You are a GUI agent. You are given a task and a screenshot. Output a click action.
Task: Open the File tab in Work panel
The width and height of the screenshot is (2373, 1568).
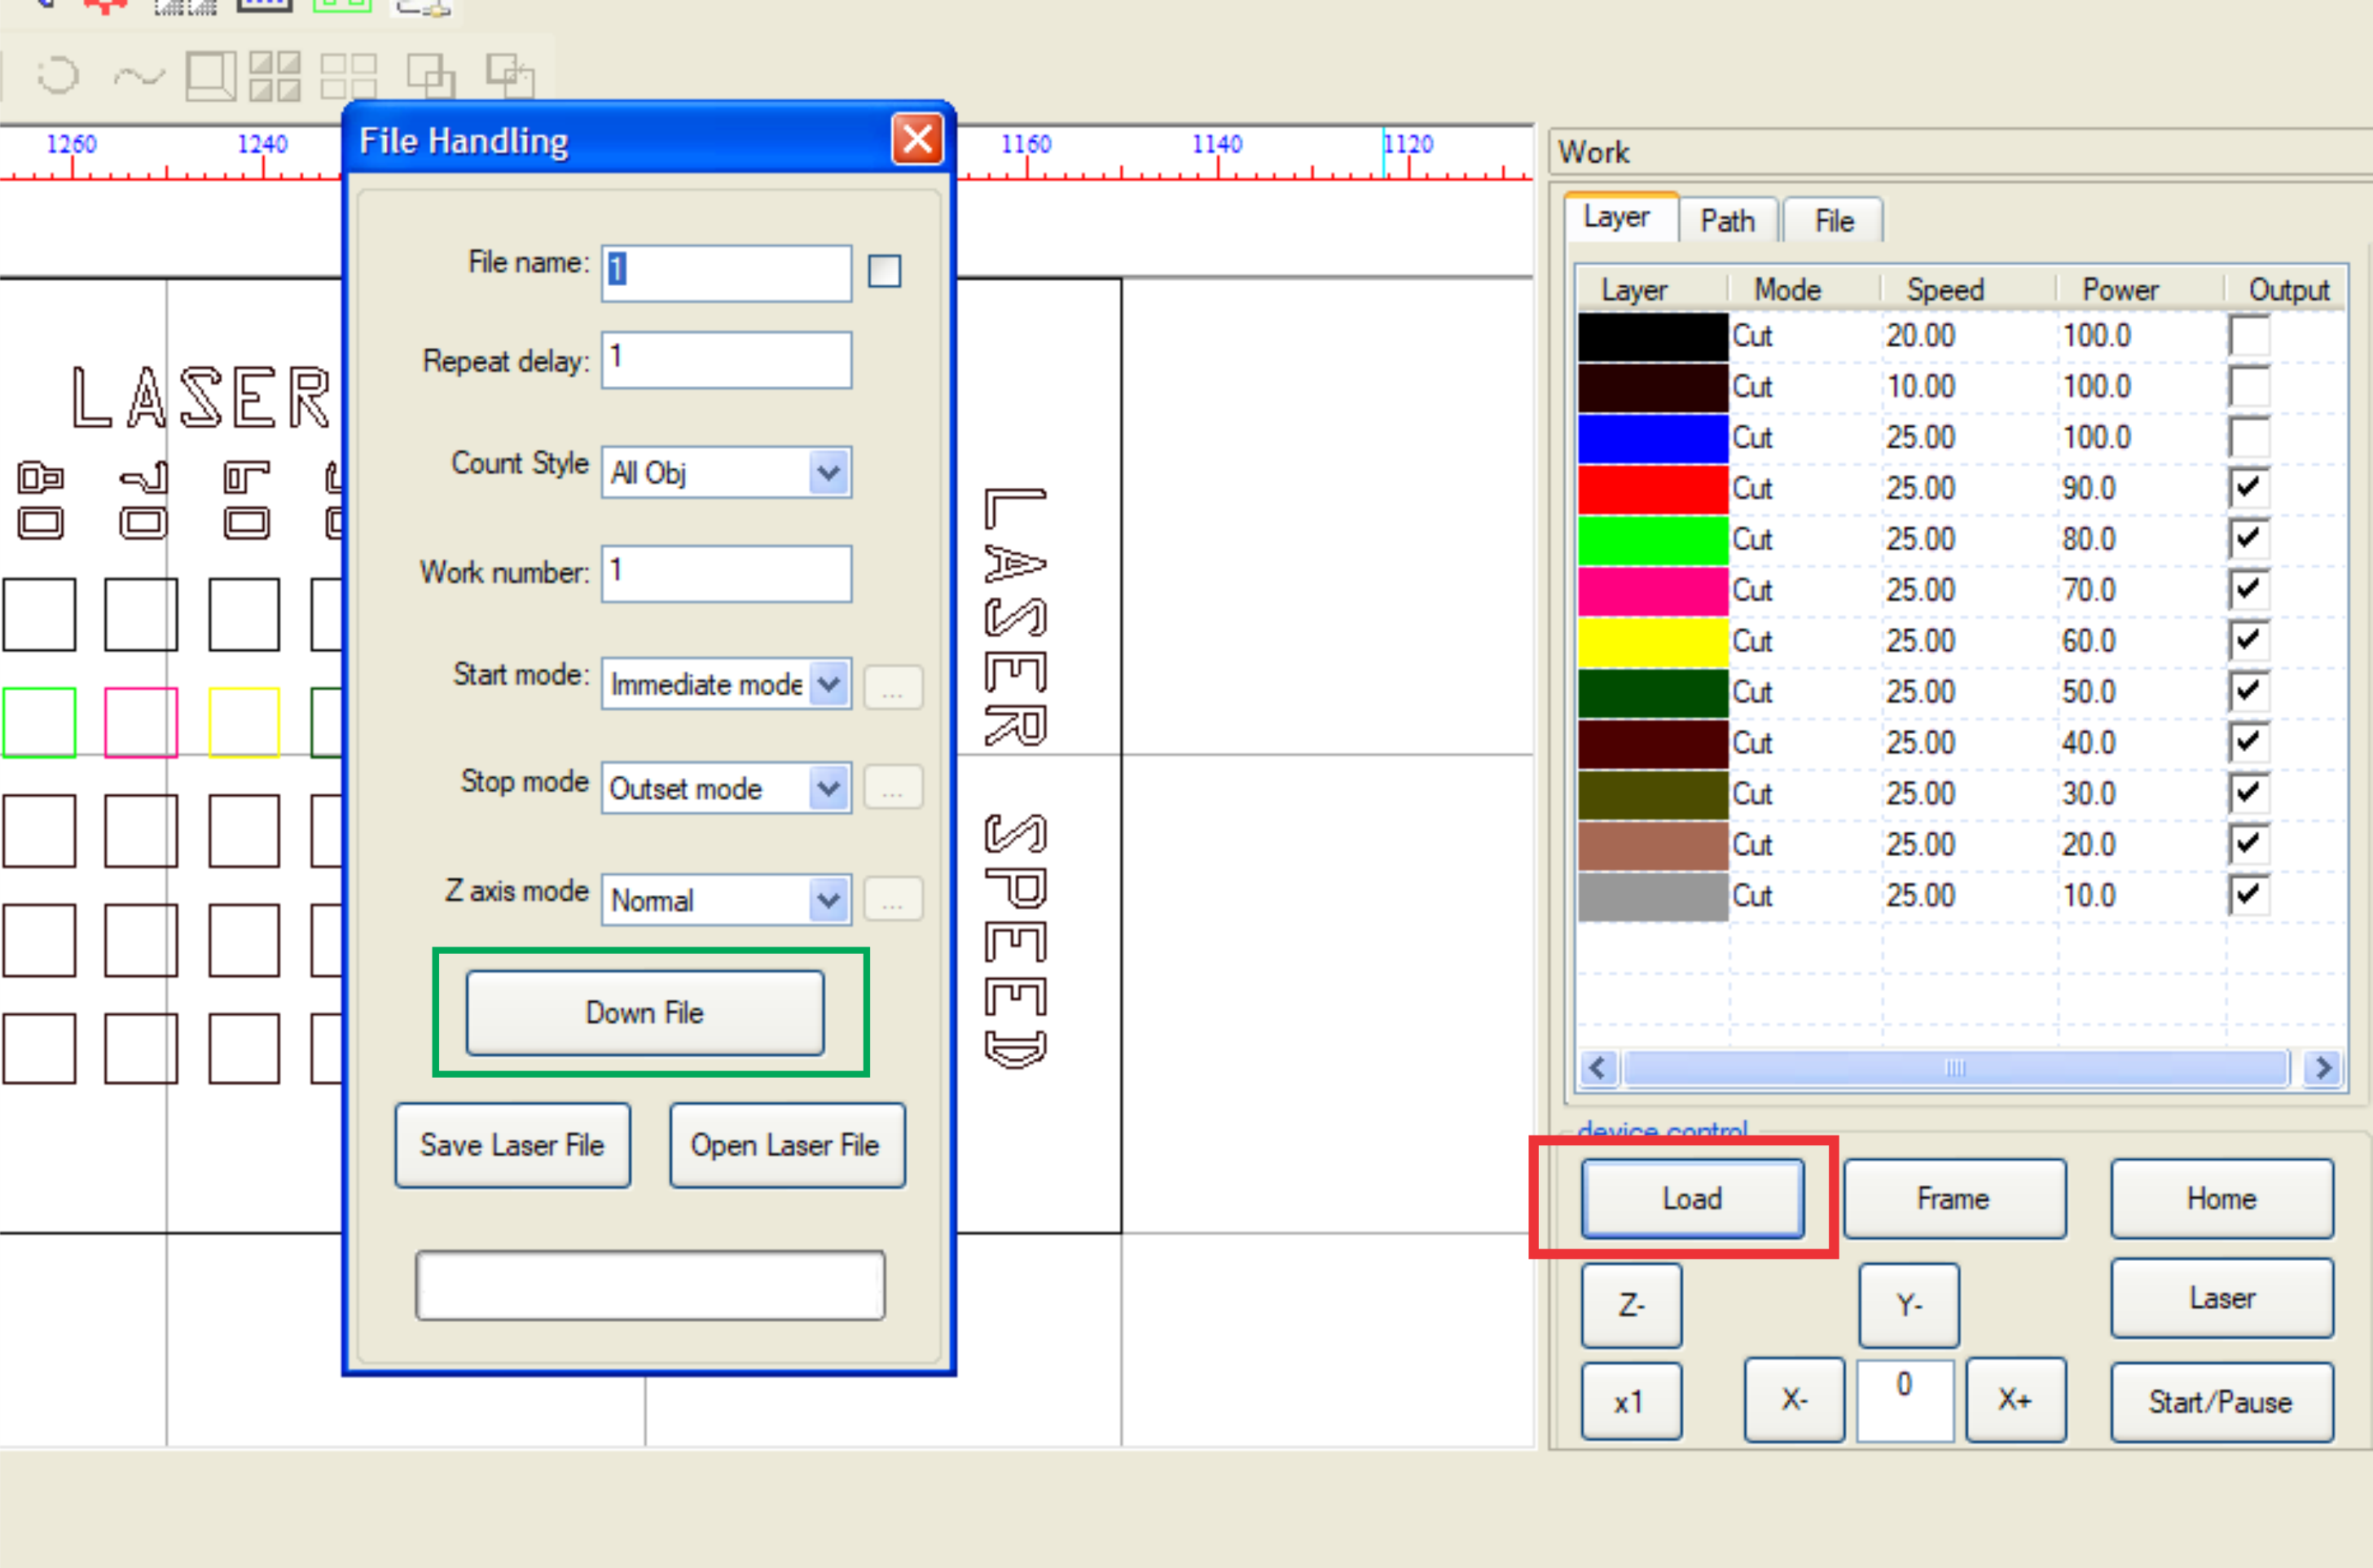[1833, 221]
